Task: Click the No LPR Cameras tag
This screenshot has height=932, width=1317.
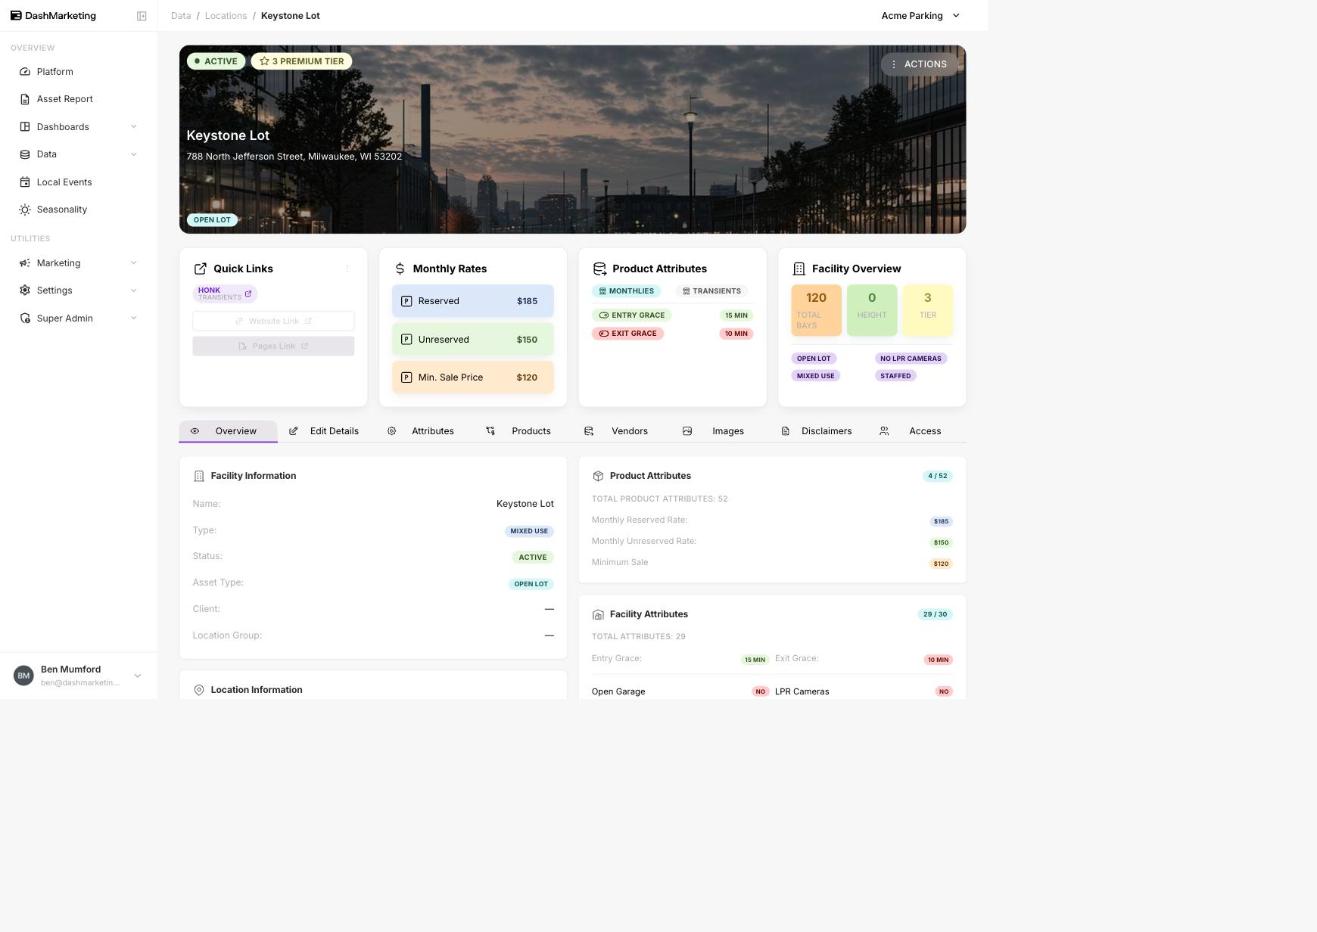Action: pyautogui.click(x=911, y=358)
